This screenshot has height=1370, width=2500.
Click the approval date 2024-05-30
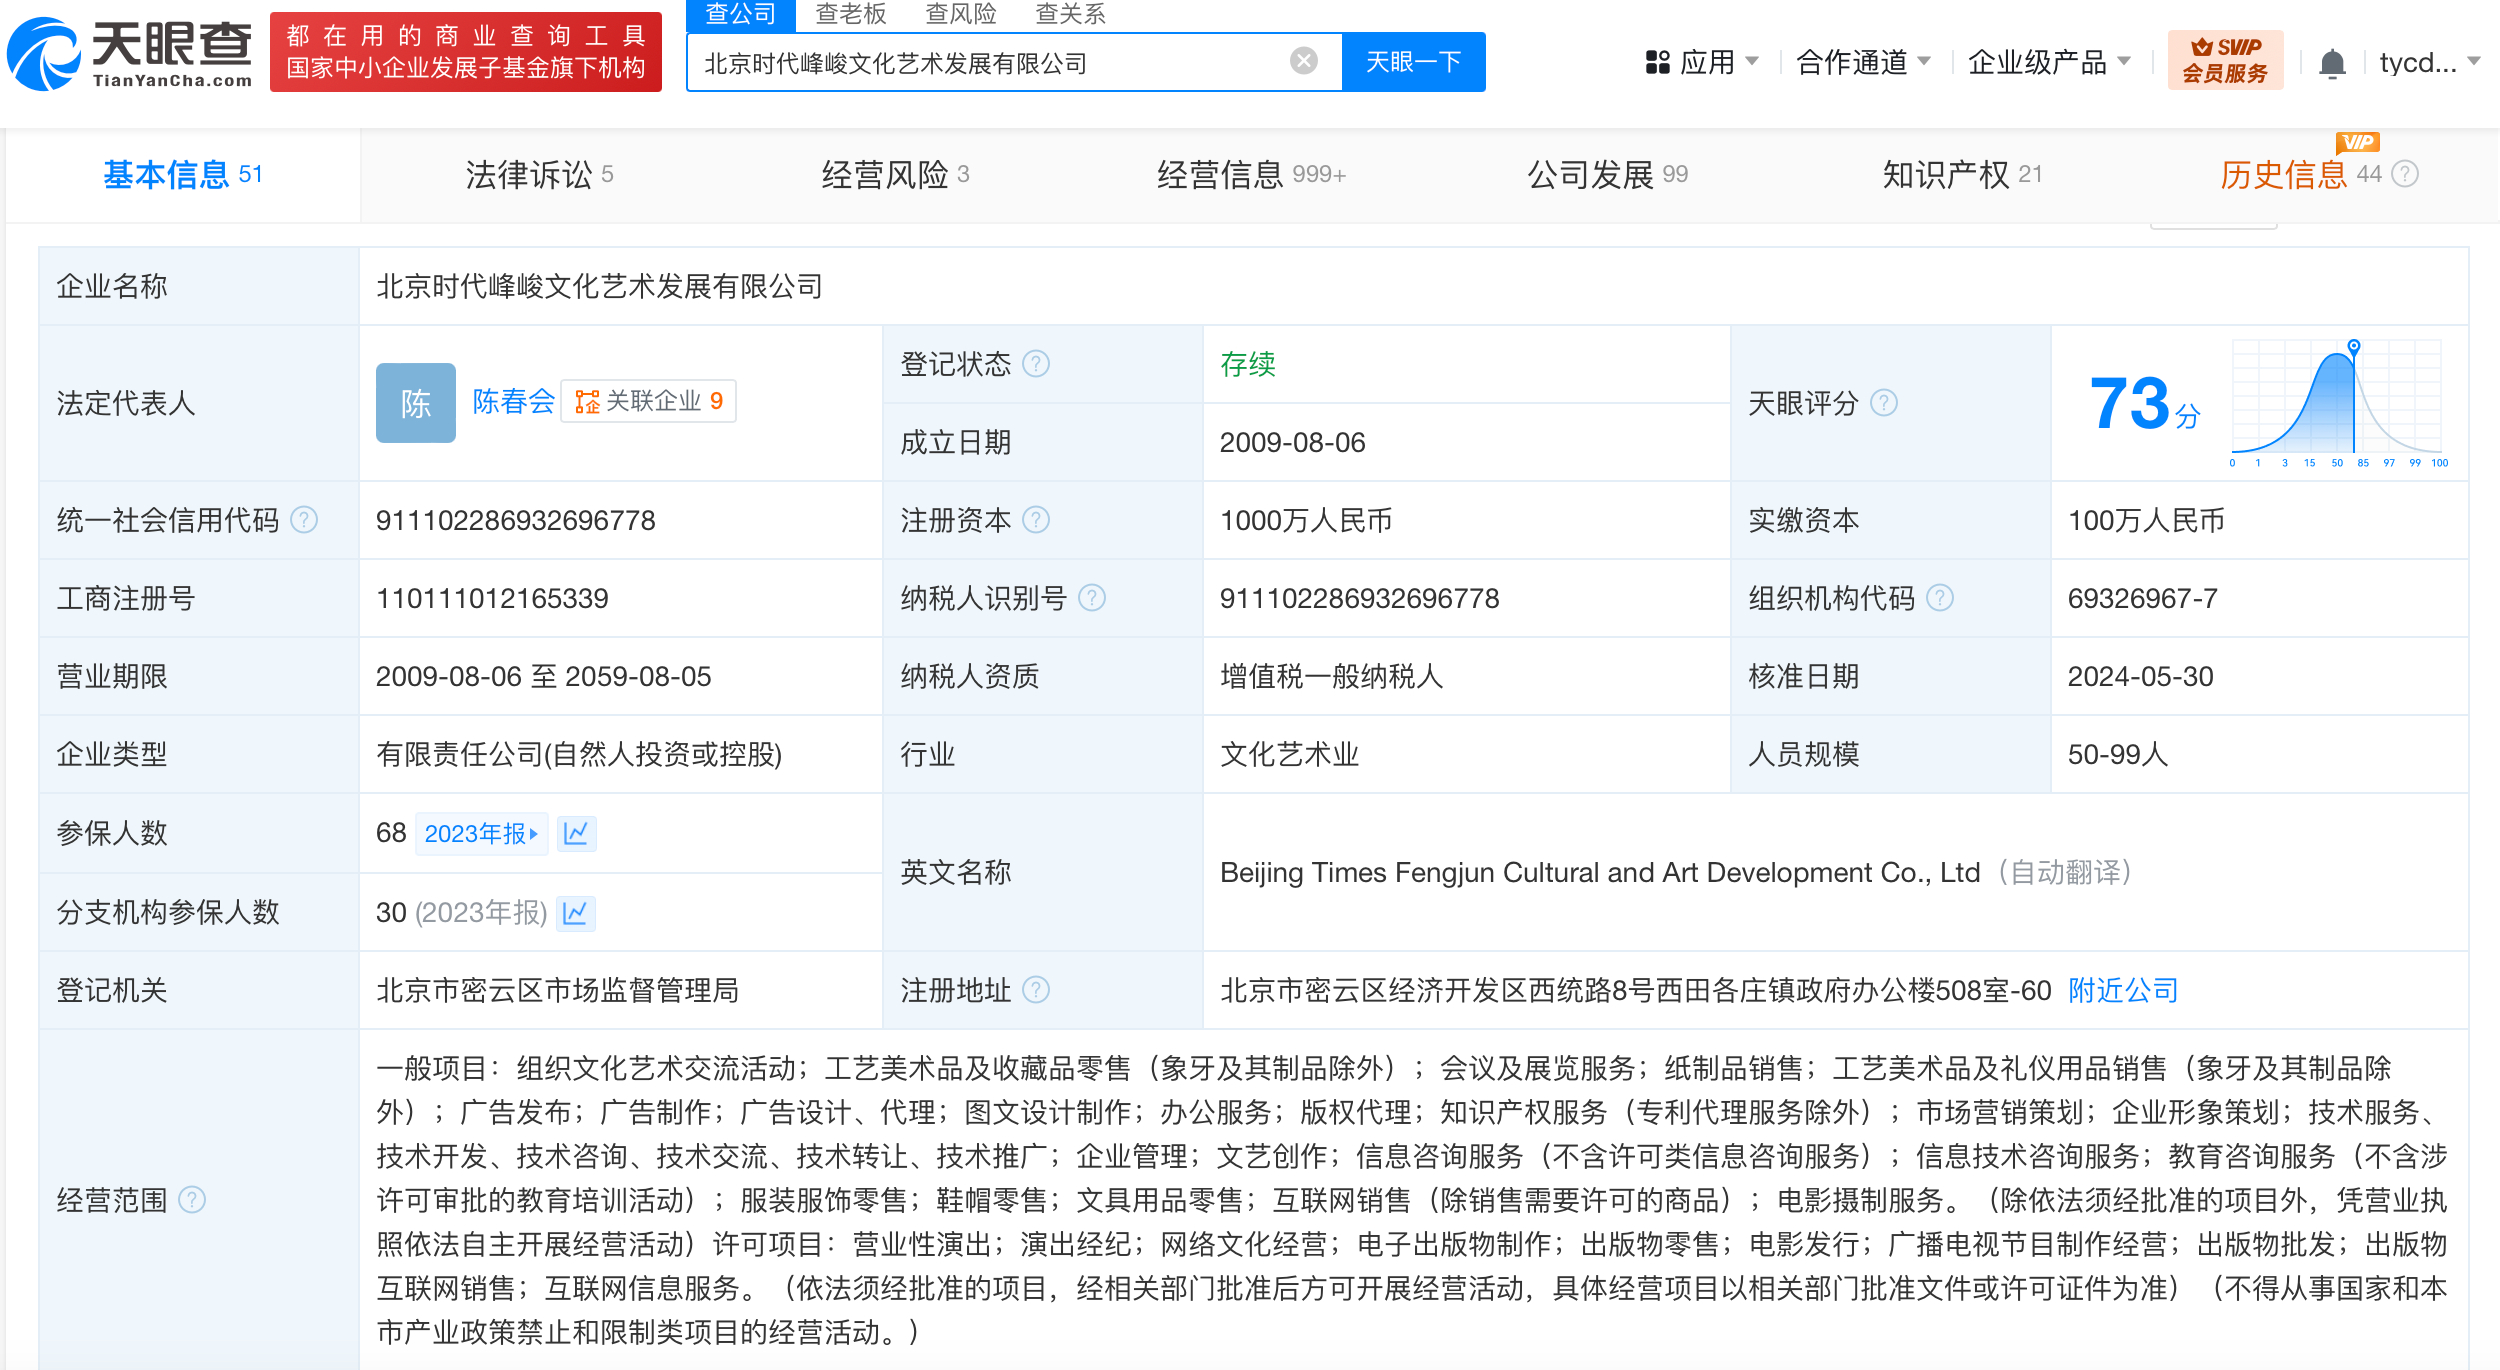point(2140,676)
